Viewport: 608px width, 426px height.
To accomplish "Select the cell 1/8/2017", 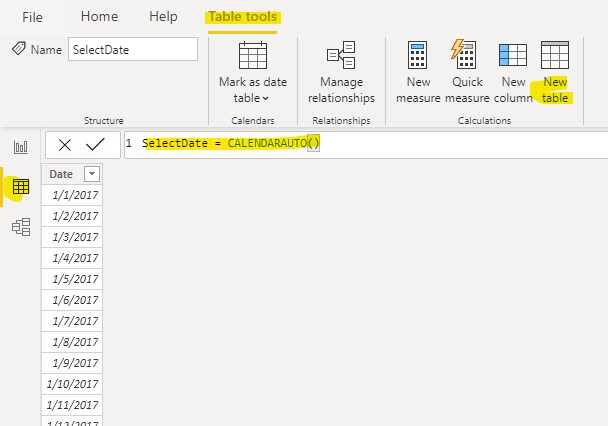I will pyautogui.click(x=72, y=342).
